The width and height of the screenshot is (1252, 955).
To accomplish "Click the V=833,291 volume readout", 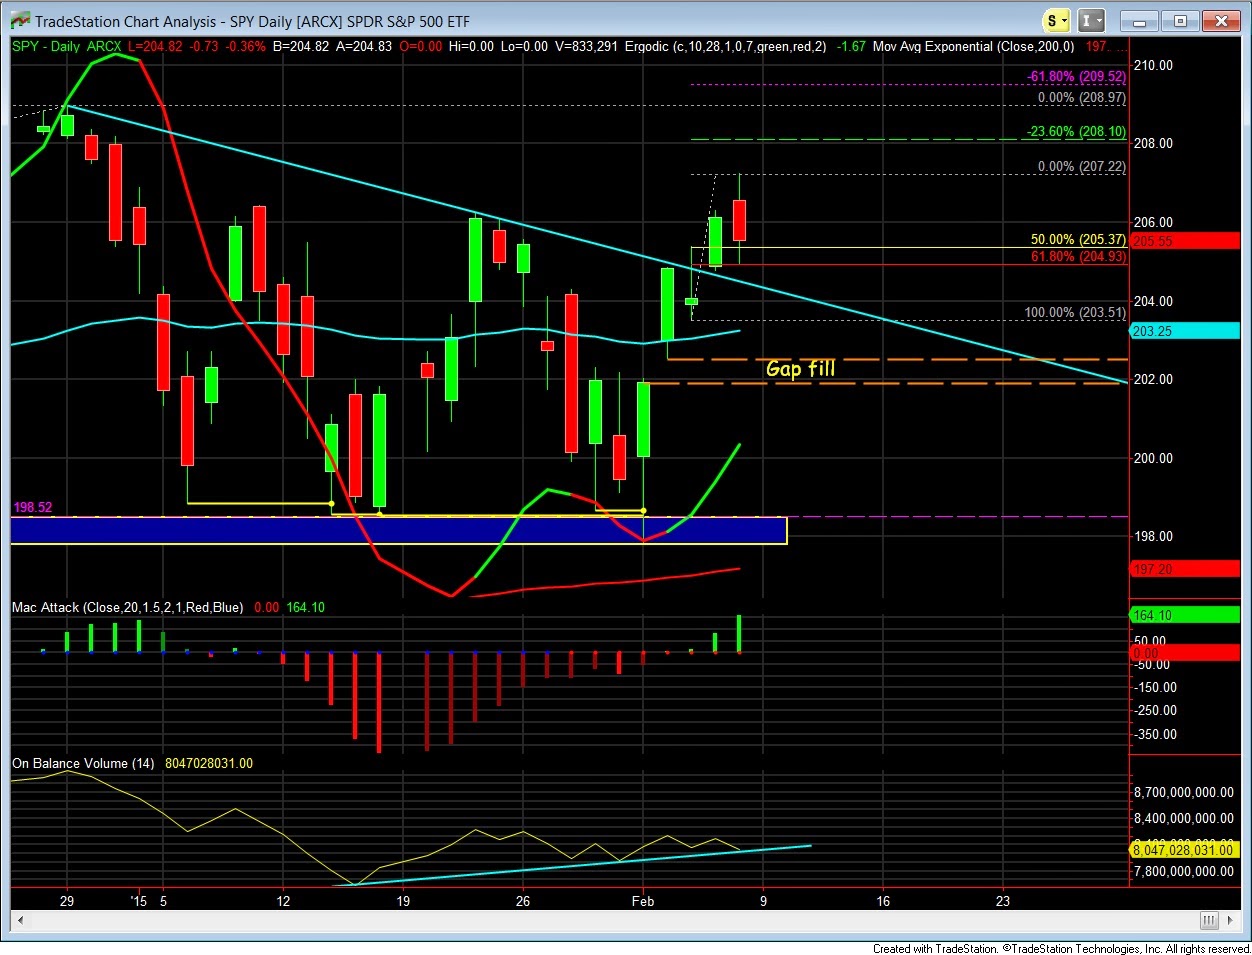I will pyautogui.click(x=588, y=47).
